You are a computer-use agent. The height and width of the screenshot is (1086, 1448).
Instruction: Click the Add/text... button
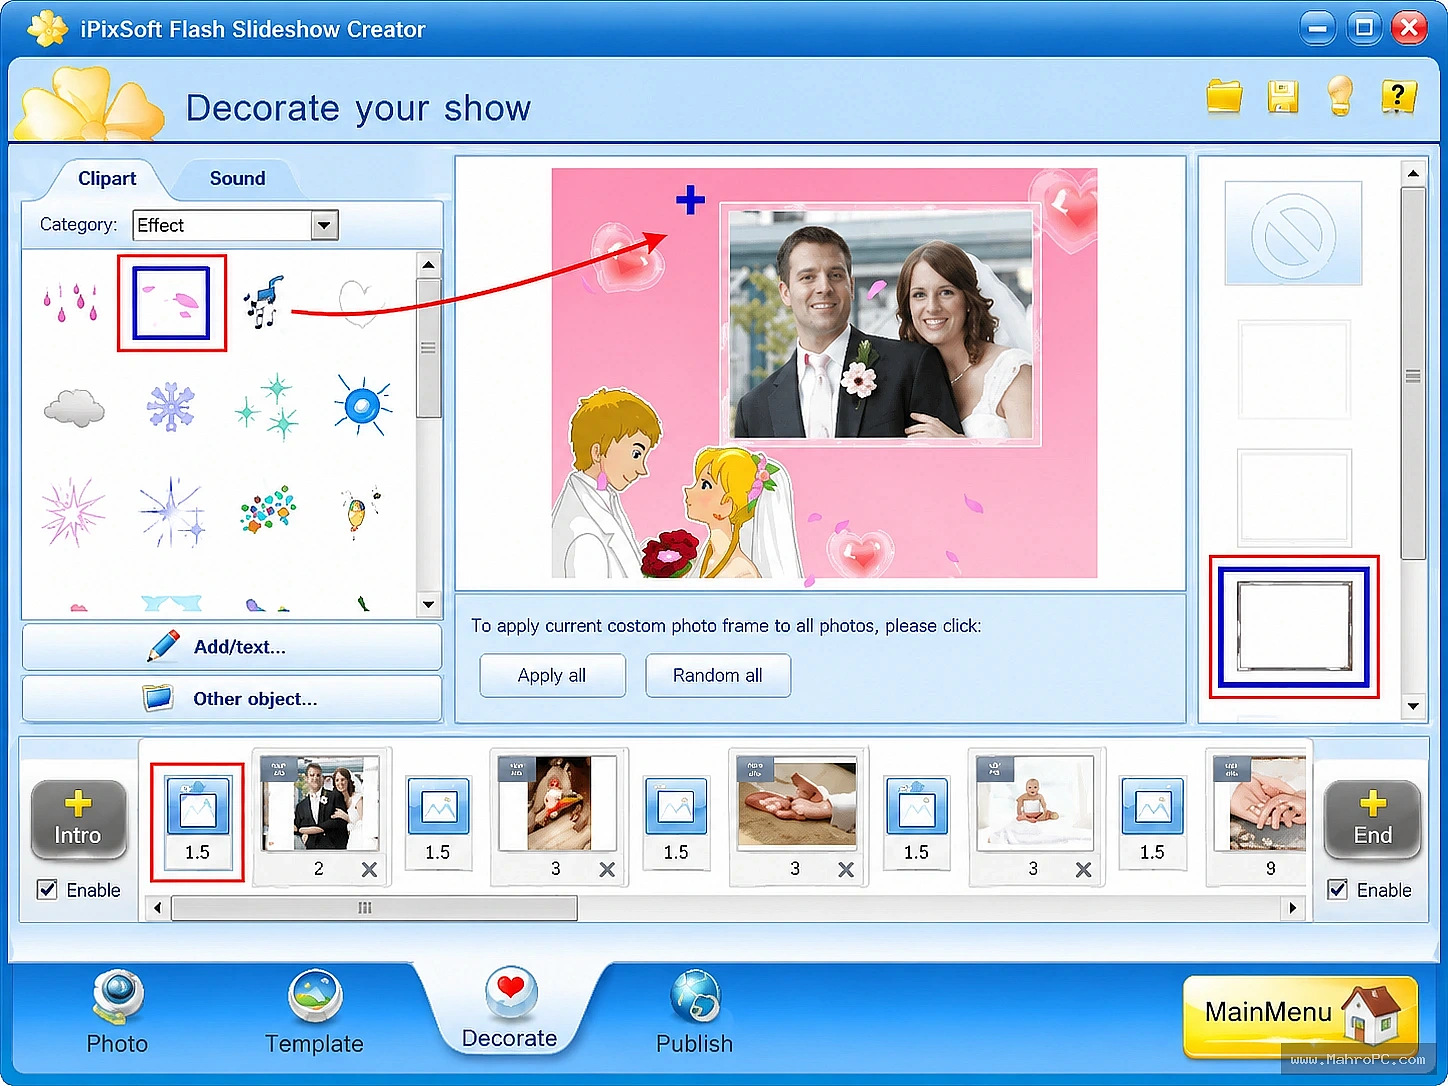[x=232, y=647]
